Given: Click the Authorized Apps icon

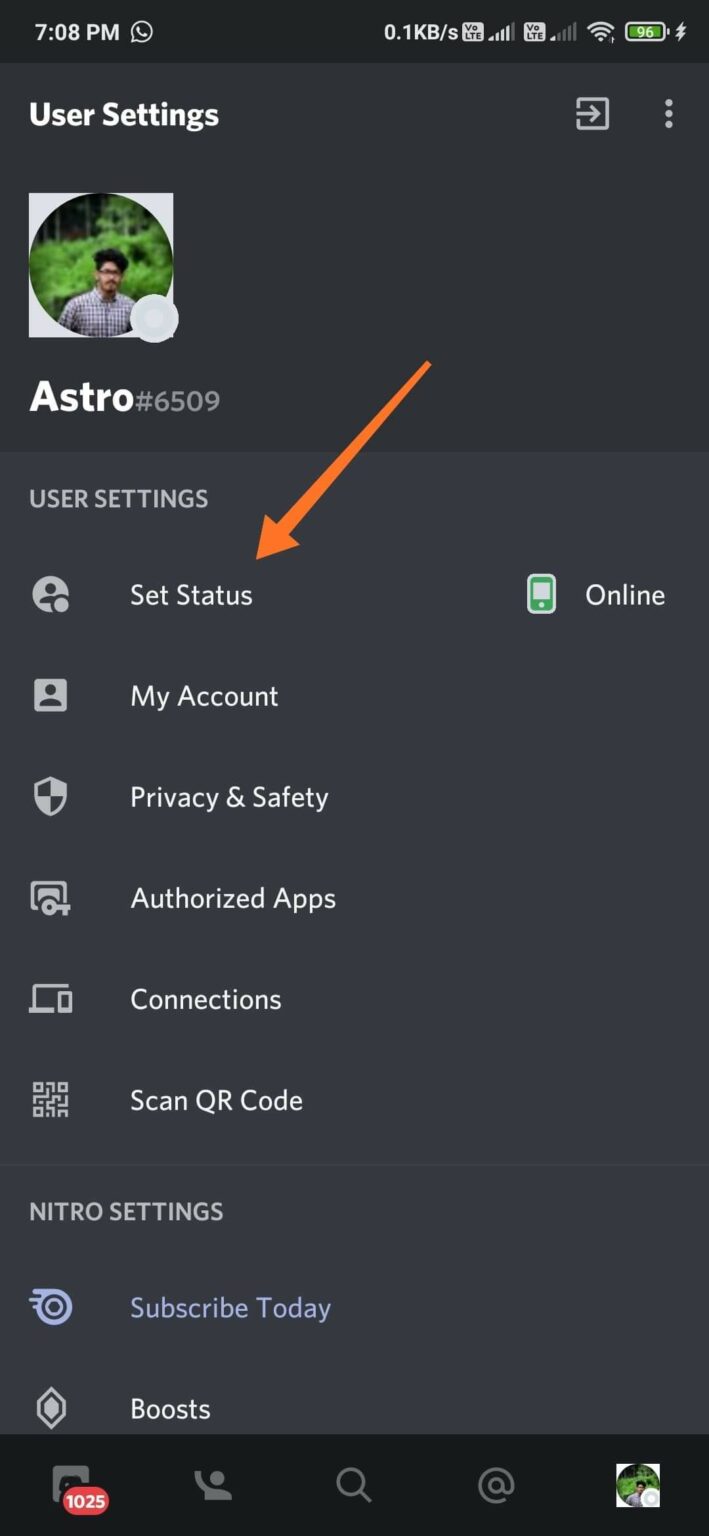Looking at the screenshot, I should pyautogui.click(x=51, y=897).
